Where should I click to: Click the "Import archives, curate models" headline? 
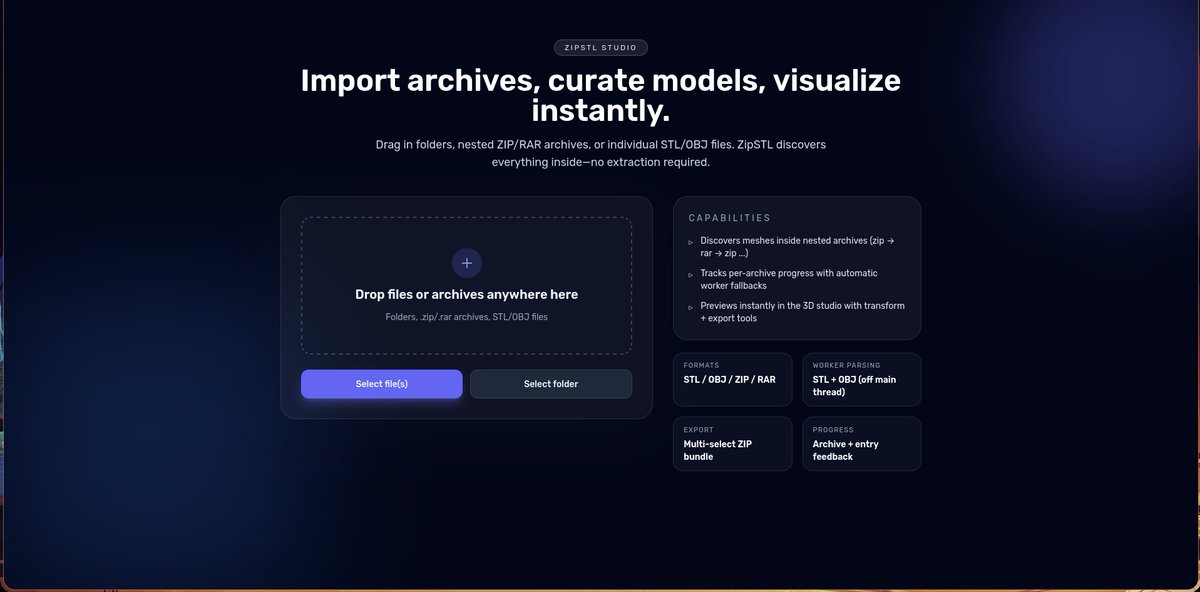point(600,95)
